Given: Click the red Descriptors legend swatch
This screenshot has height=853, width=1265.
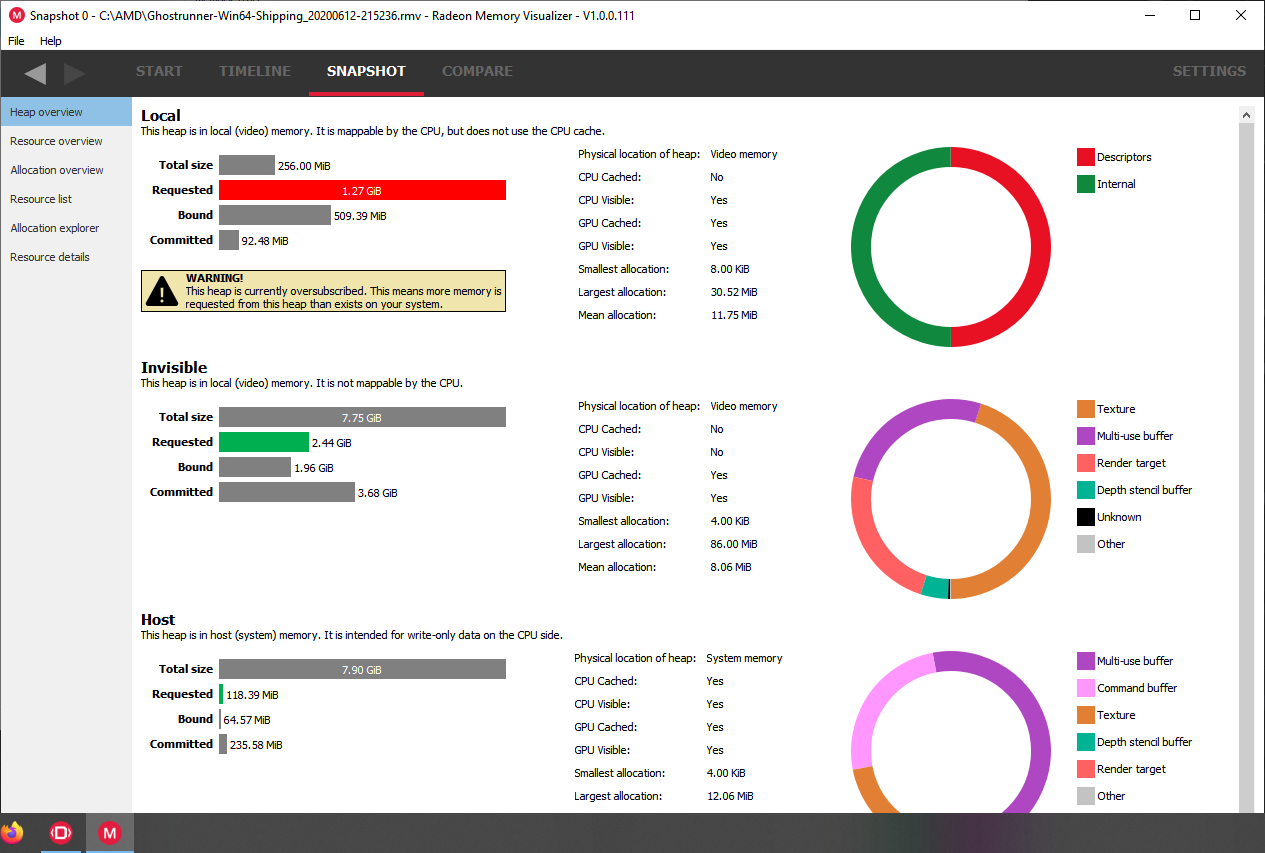Looking at the screenshot, I should (x=1086, y=157).
